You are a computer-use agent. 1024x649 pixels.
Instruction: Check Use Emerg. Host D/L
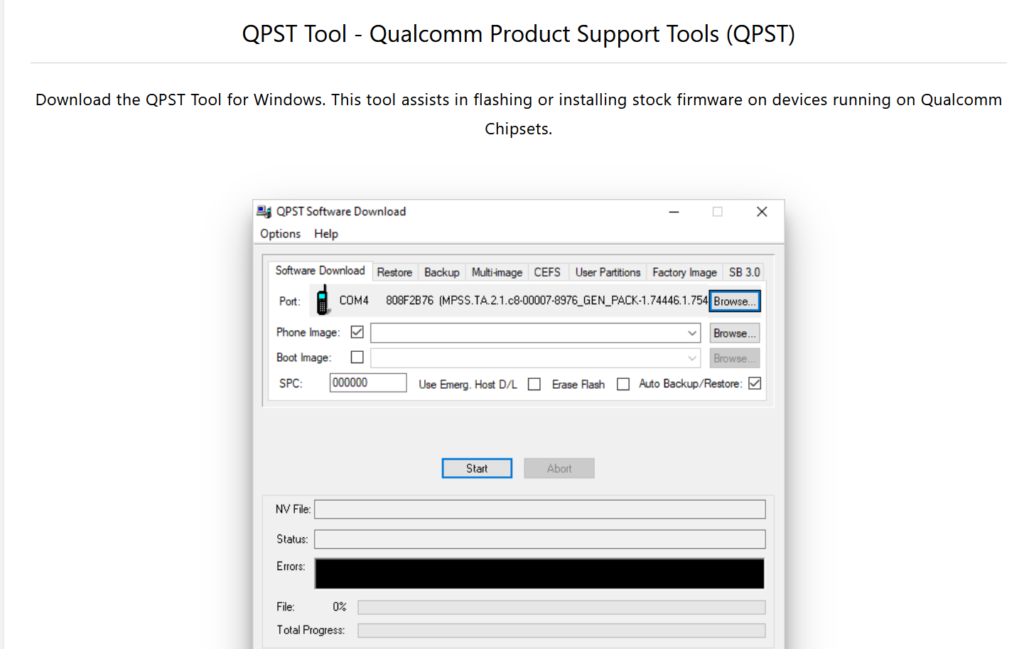pos(534,384)
